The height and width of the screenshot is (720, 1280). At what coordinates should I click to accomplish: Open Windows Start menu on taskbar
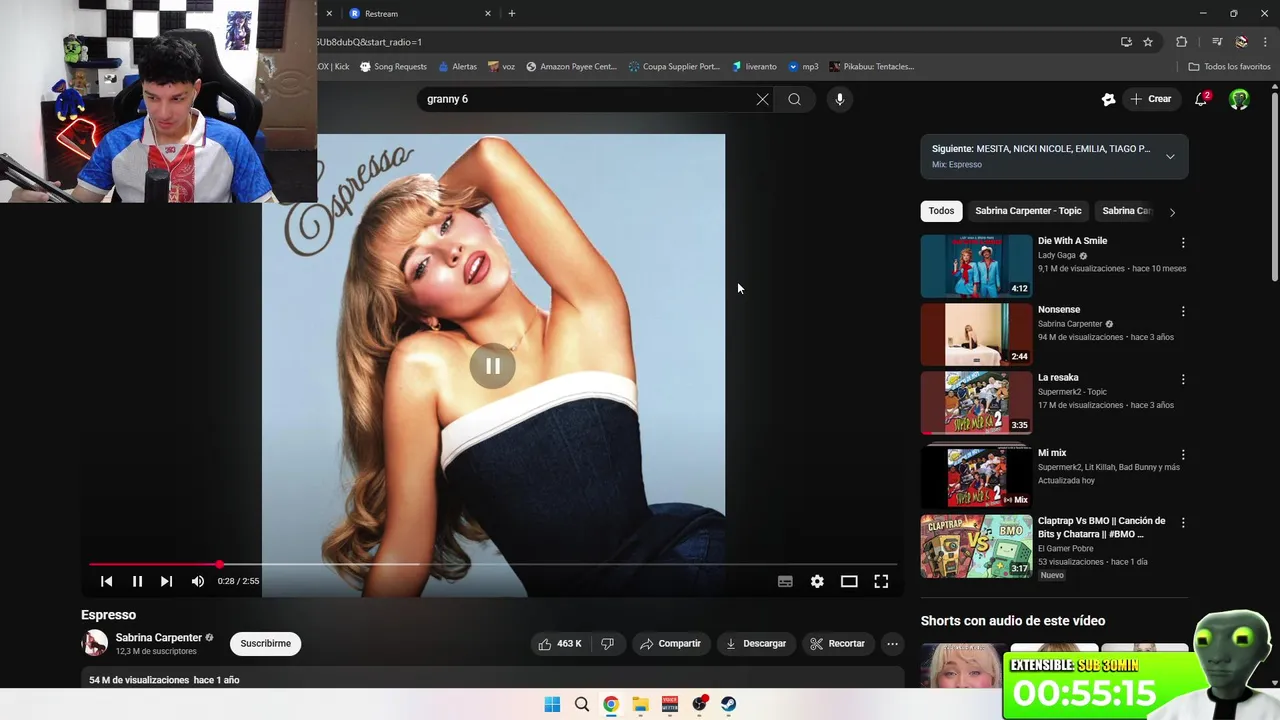tap(552, 704)
